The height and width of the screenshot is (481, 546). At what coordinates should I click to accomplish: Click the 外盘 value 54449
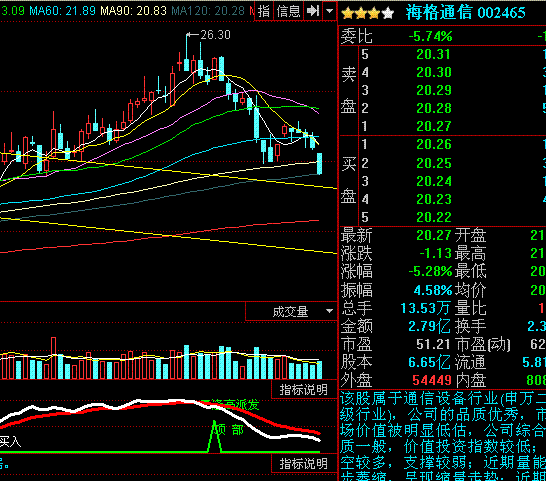point(432,380)
